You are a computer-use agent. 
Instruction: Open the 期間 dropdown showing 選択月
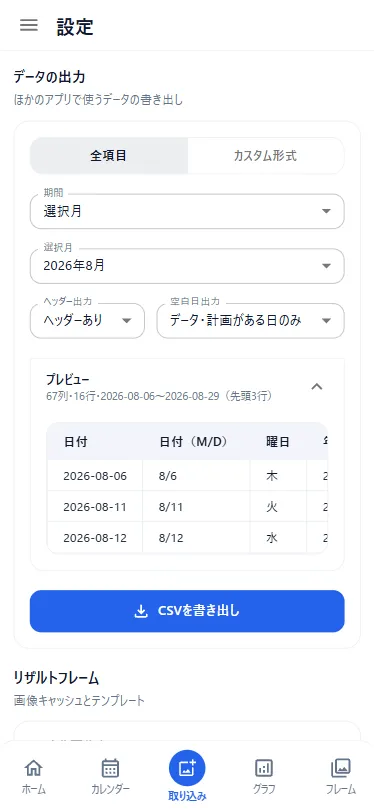pyautogui.click(x=187, y=211)
